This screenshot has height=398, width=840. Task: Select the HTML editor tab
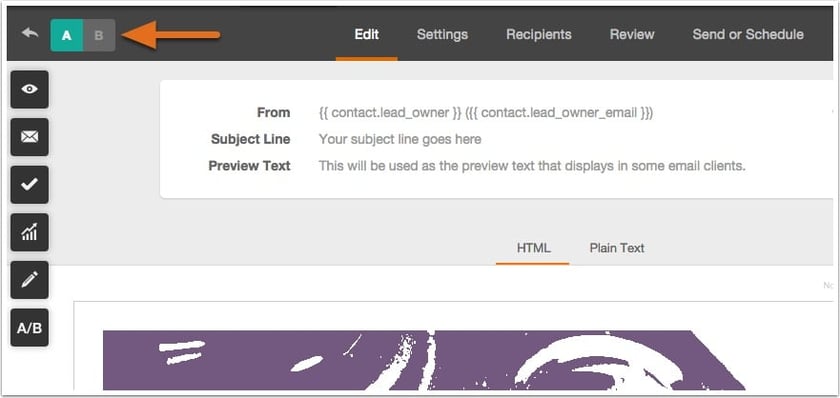click(534, 248)
